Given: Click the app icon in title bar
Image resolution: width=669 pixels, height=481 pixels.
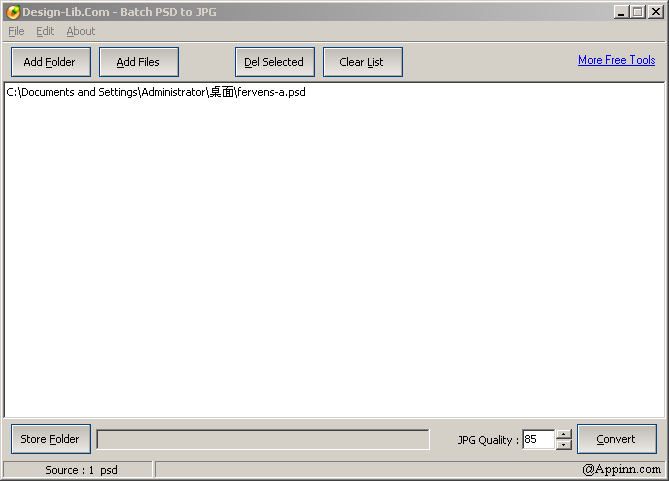Looking at the screenshot, I should pyautogui.click(x=12, y=12).
